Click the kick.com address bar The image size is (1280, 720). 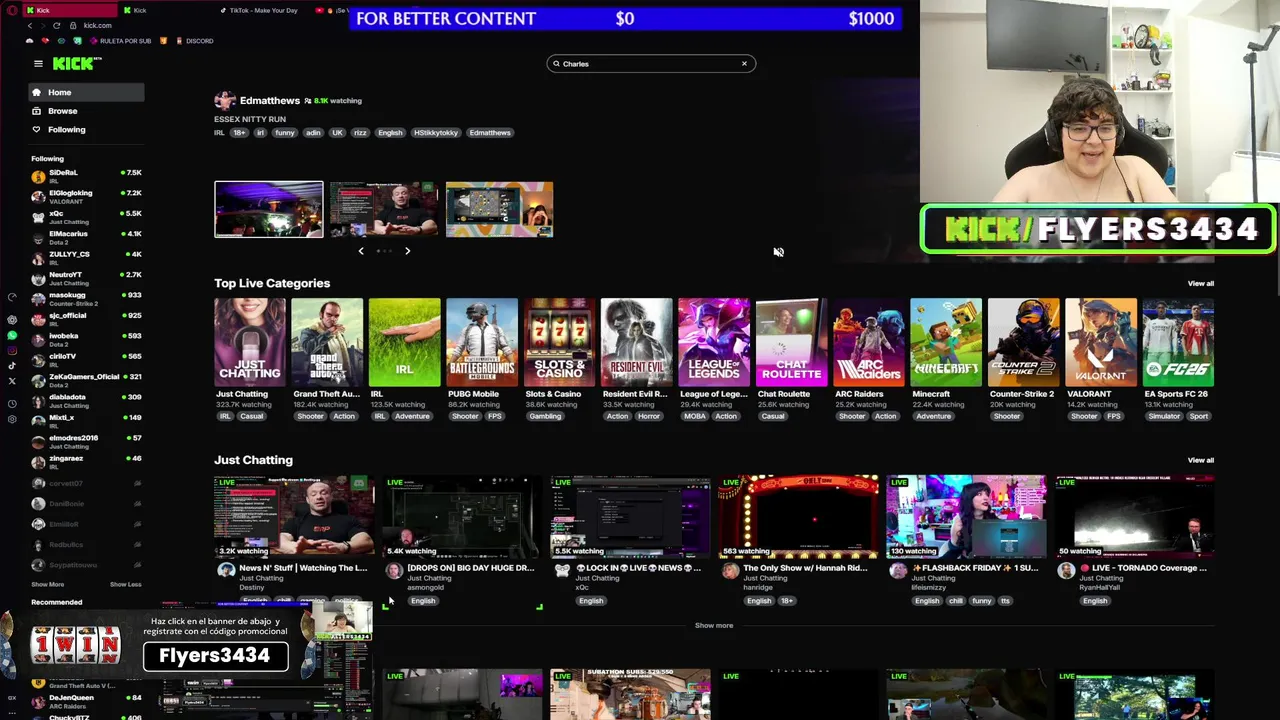(98, 25)
